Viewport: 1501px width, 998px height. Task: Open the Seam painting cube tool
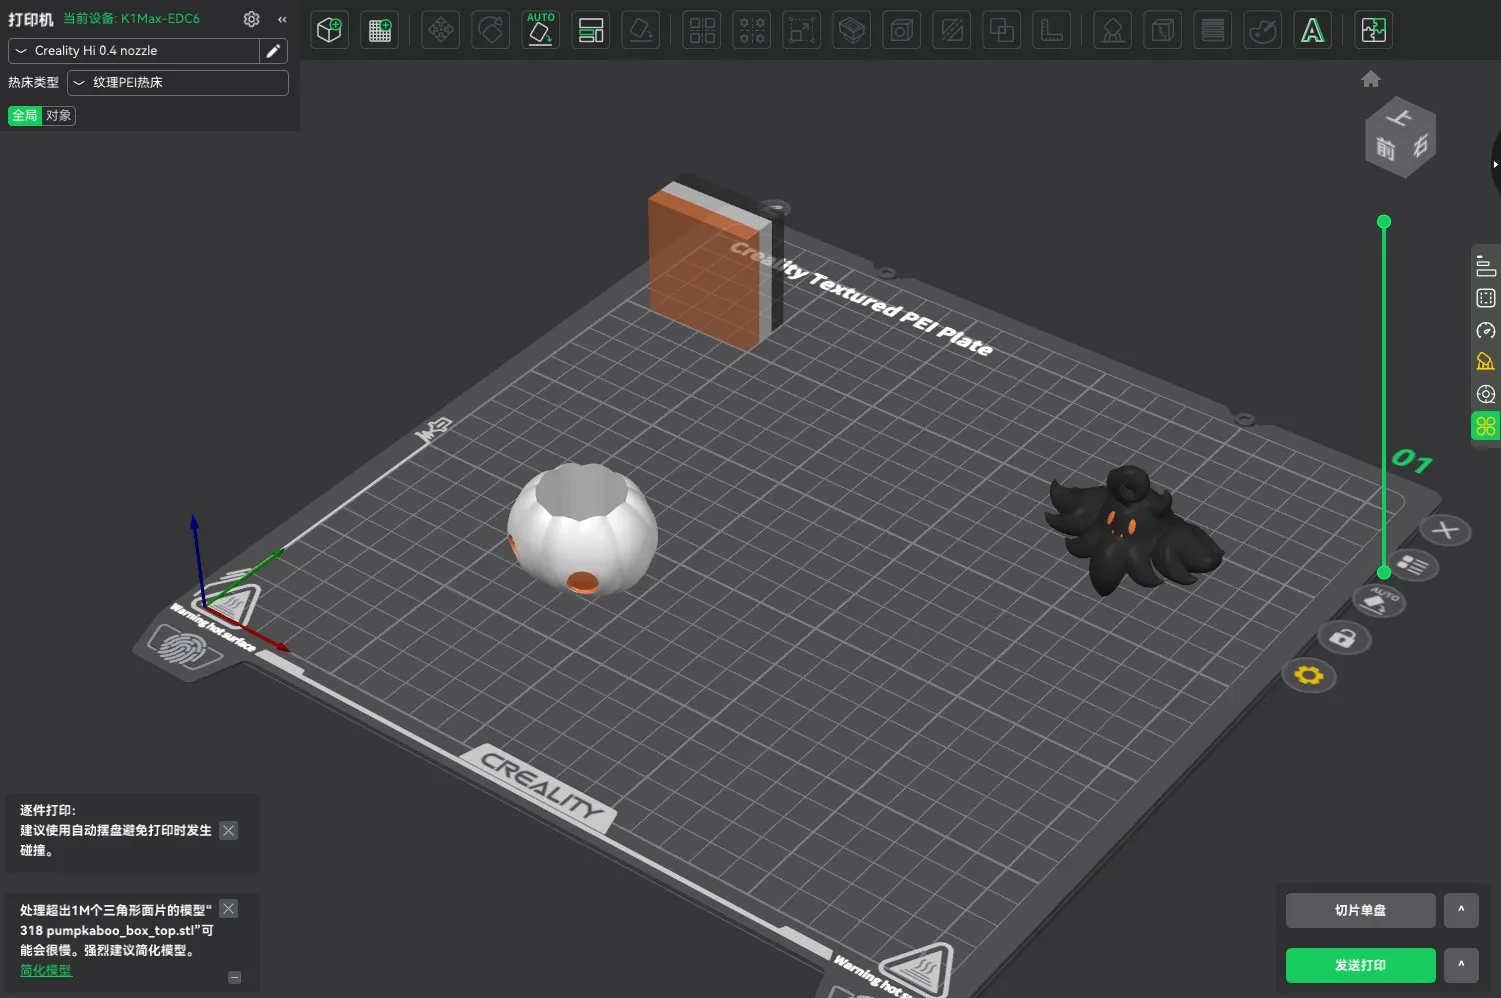(1162, 30)
